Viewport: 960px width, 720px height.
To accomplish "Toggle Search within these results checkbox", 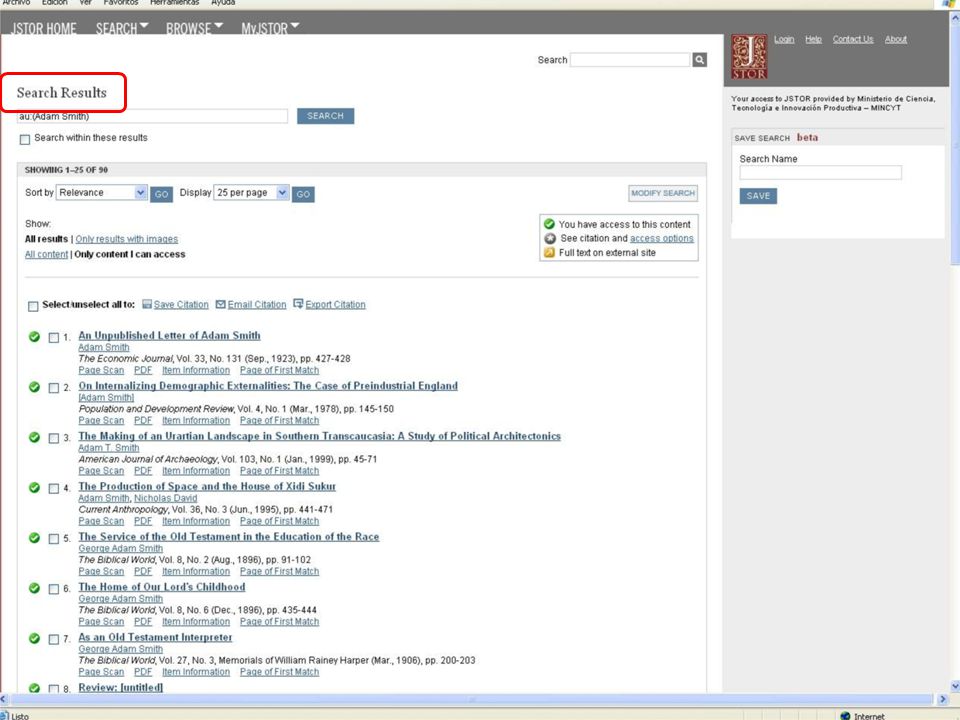I will coord(24,140).
